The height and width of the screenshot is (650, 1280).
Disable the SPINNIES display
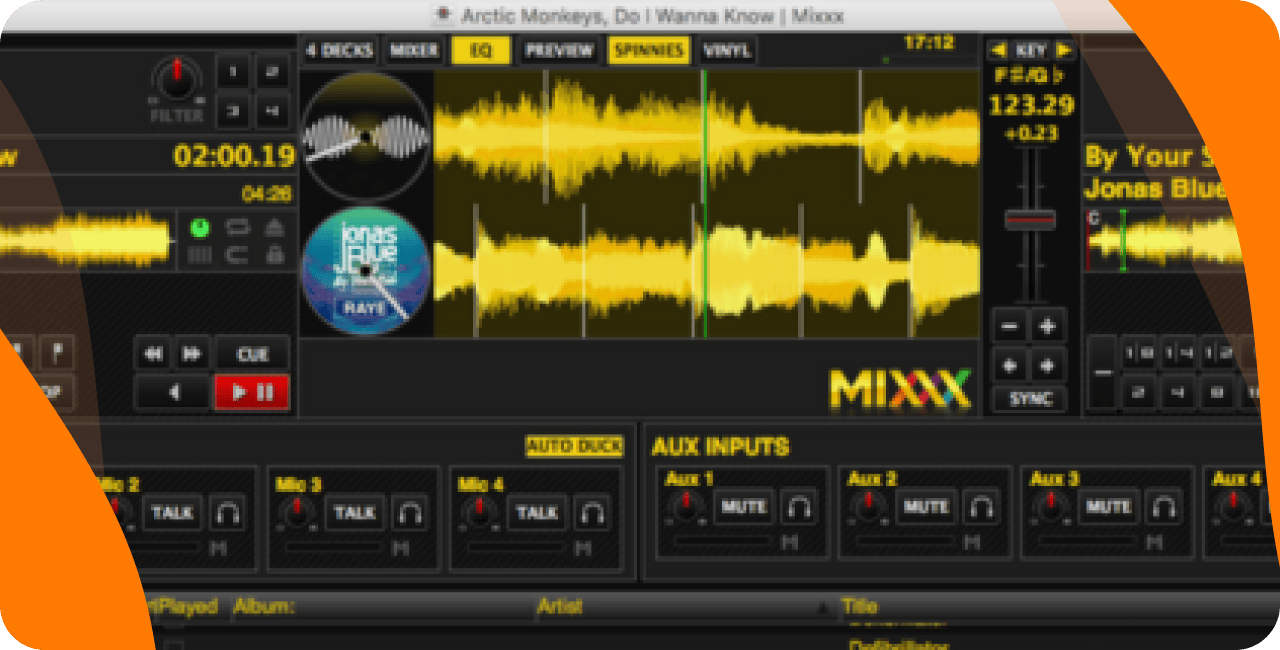click(x=648, y=49)
